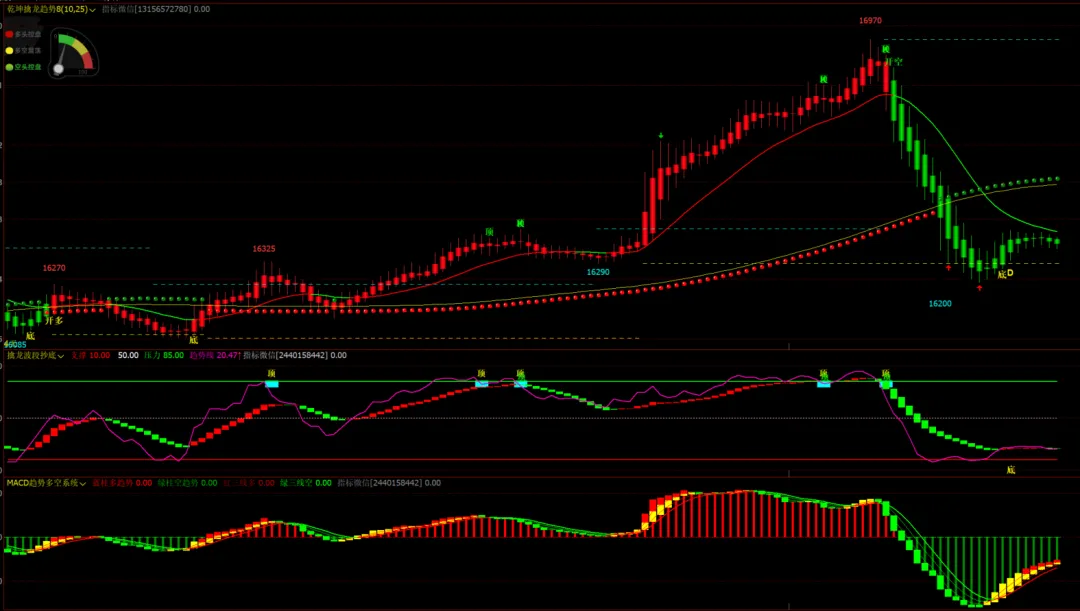Image resolution: width=1080 pixels, height=611 pixels.
Task: Click the green 空头控盘 legend dot
Action: [9, 67]
